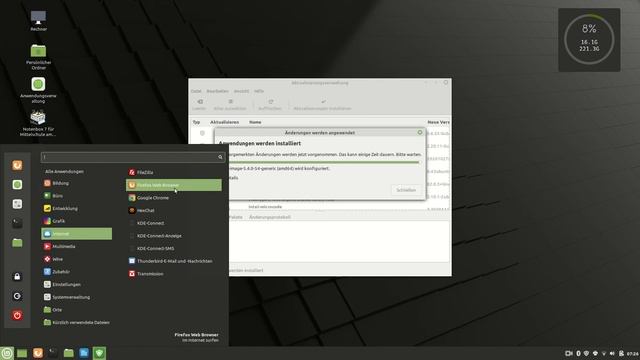
Task: Select the Multimedia category
Action: pyautogui.click(x=76, y=247)
